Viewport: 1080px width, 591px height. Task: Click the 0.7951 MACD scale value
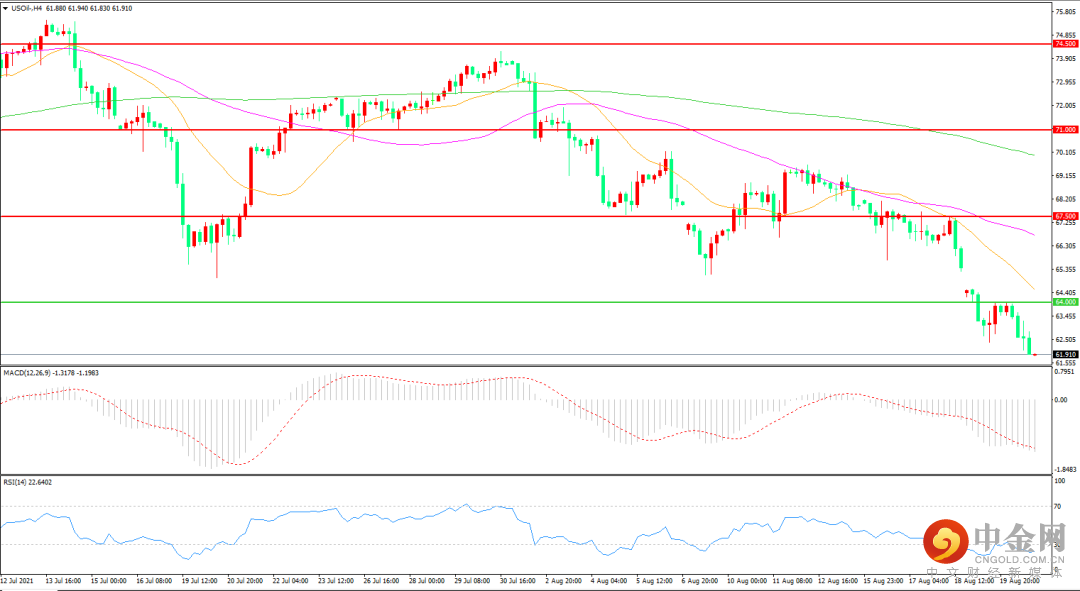pyautogui.click(x=1065, y=372)
